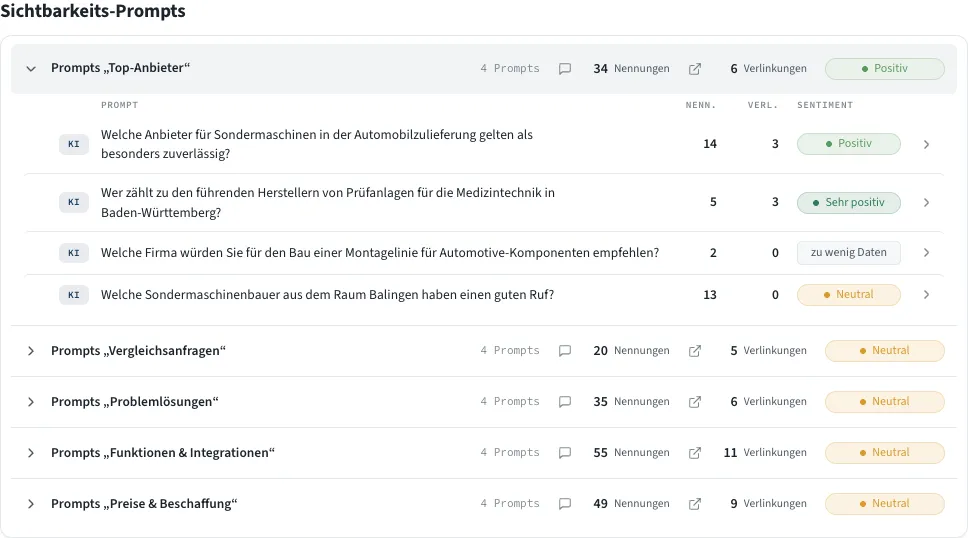Click "9 Verlinkungen" count
The width and height of the screenshot is (968, 538).
769,504
